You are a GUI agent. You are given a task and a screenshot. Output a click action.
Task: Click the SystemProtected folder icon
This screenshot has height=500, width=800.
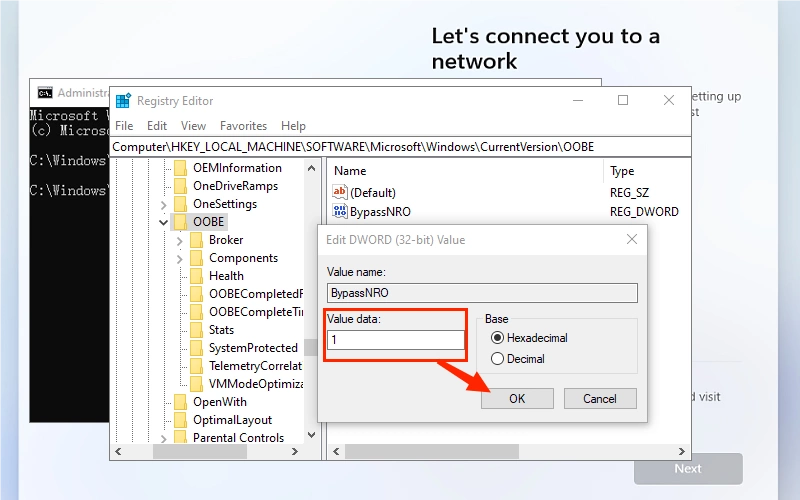point(196,348)
